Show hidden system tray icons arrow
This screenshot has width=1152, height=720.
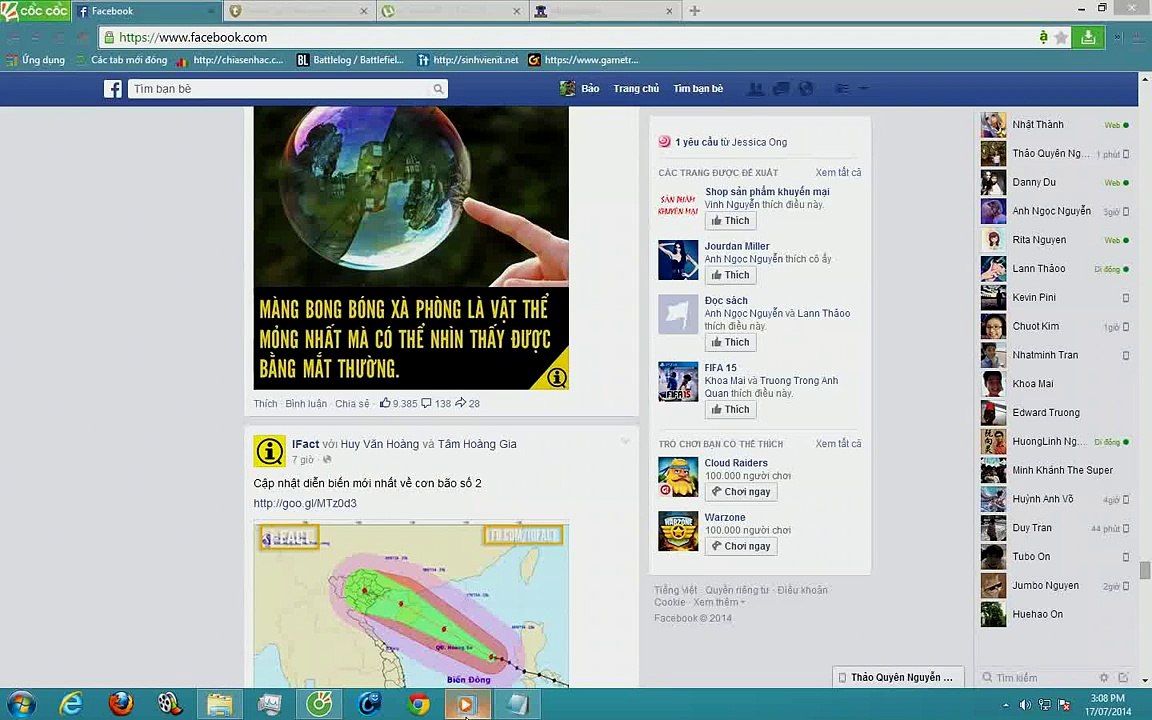click(x=1006, y=705)
